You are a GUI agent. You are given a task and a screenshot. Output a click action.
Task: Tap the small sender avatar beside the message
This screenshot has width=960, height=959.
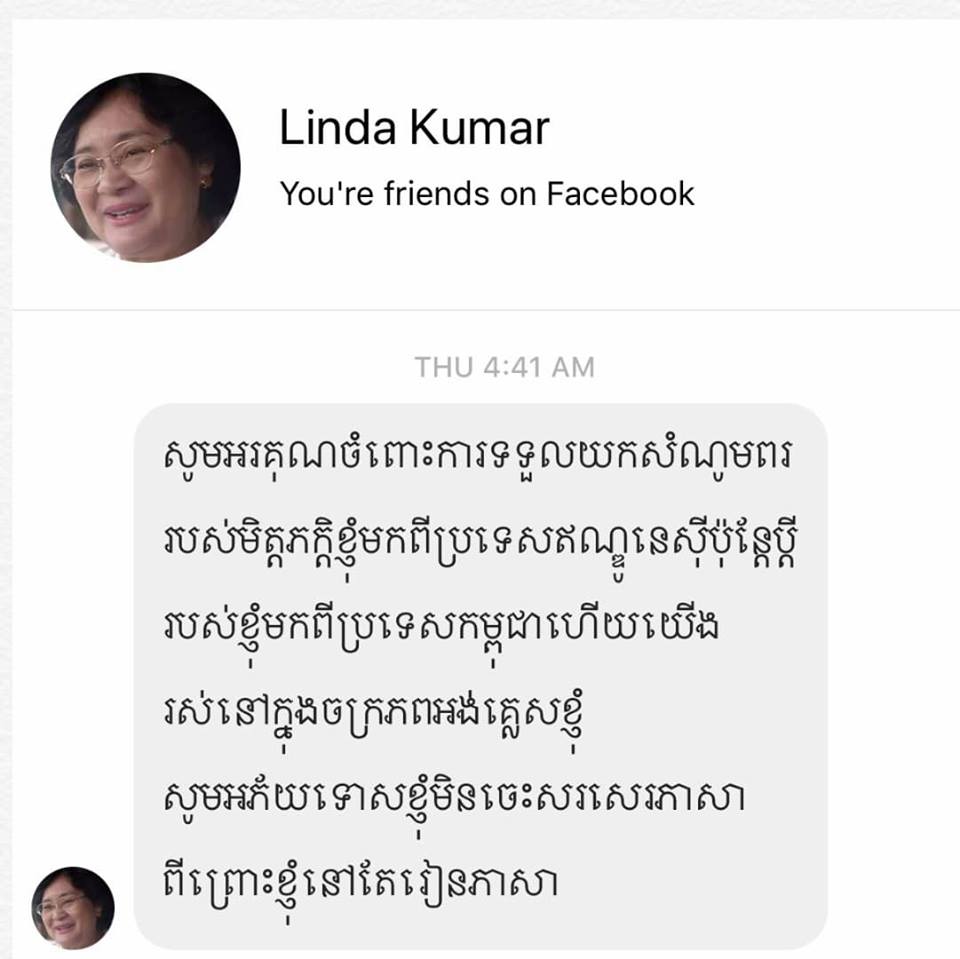coord(73,907)
